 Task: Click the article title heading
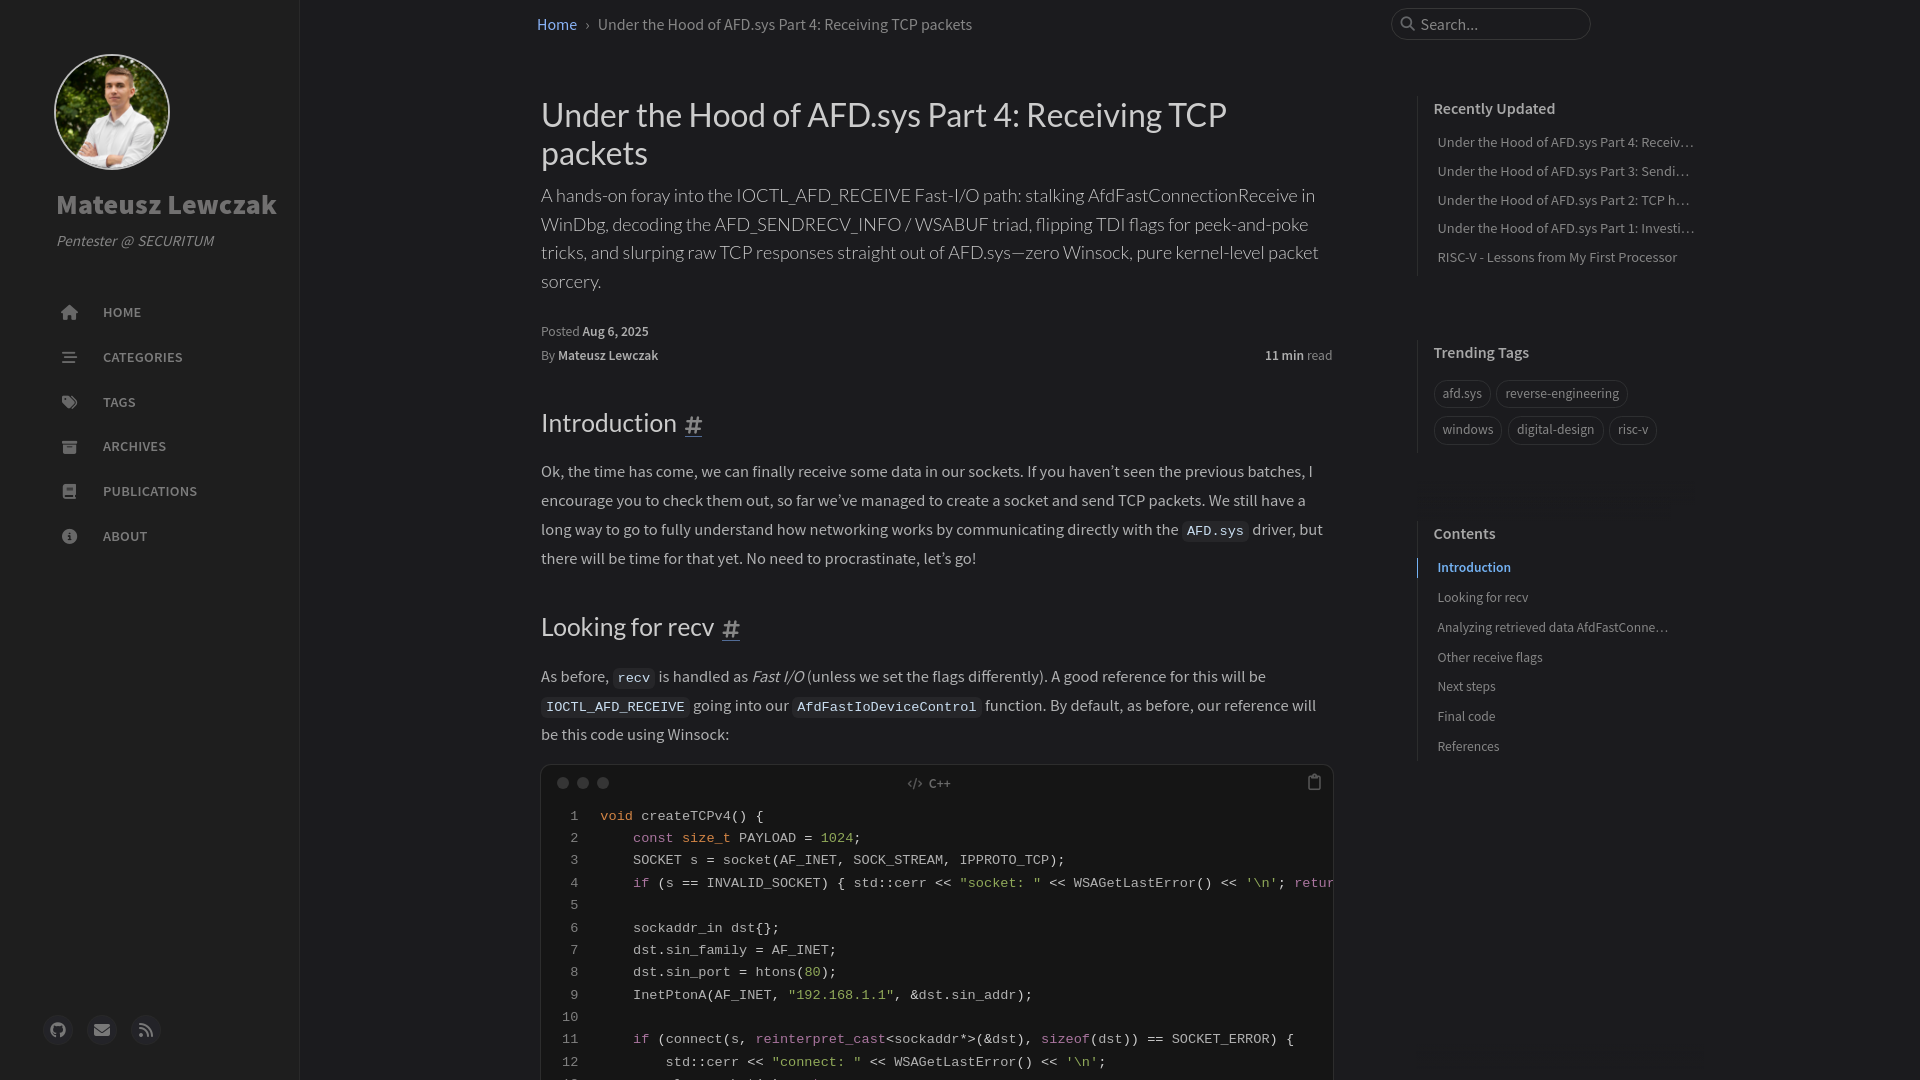(x=884, y=134)
